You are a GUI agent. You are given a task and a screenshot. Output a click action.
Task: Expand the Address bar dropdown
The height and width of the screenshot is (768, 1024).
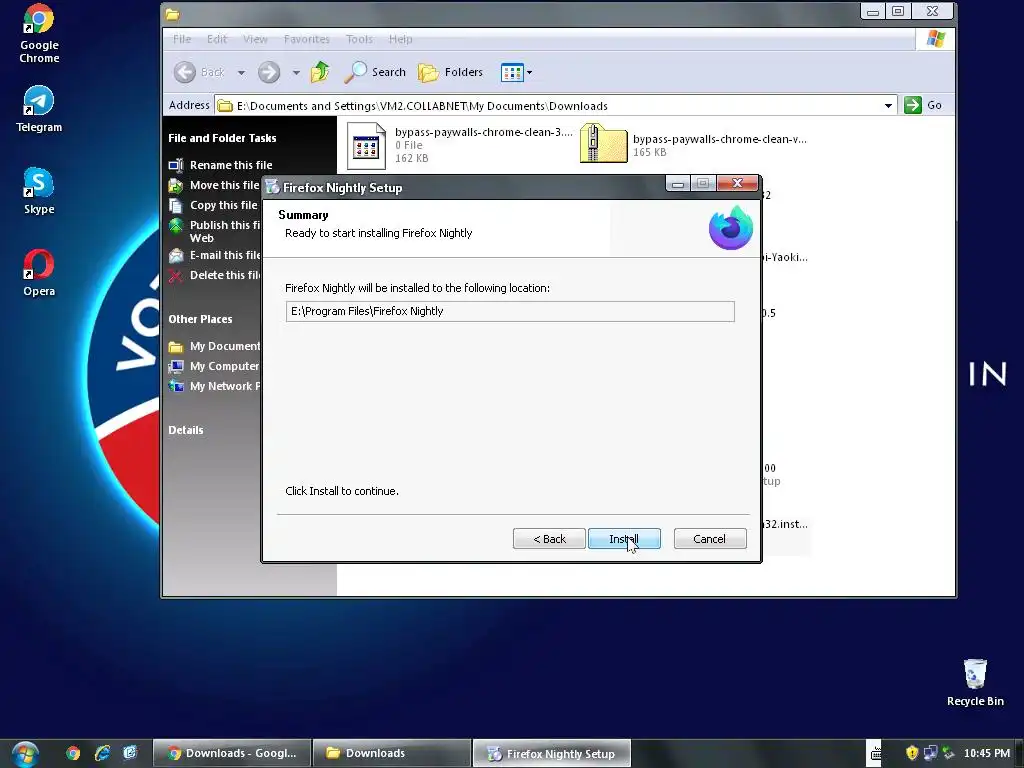tap(888, 106)
